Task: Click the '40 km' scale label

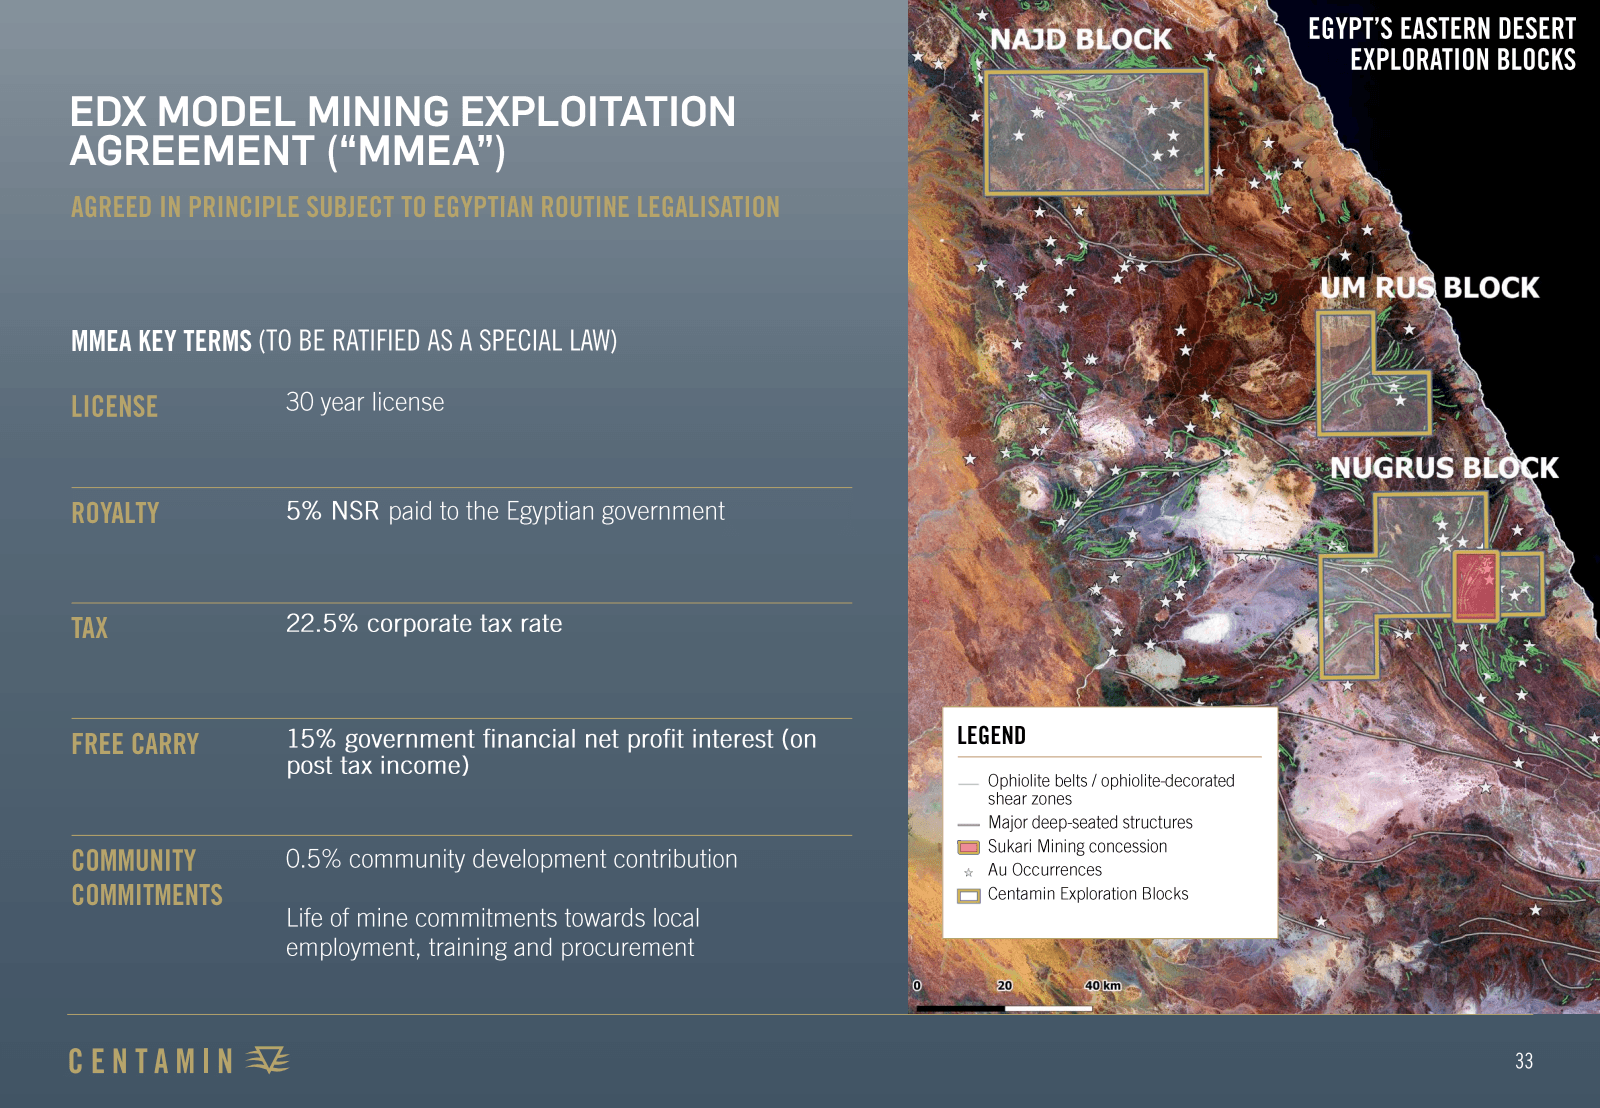Action: [1103, 986]
